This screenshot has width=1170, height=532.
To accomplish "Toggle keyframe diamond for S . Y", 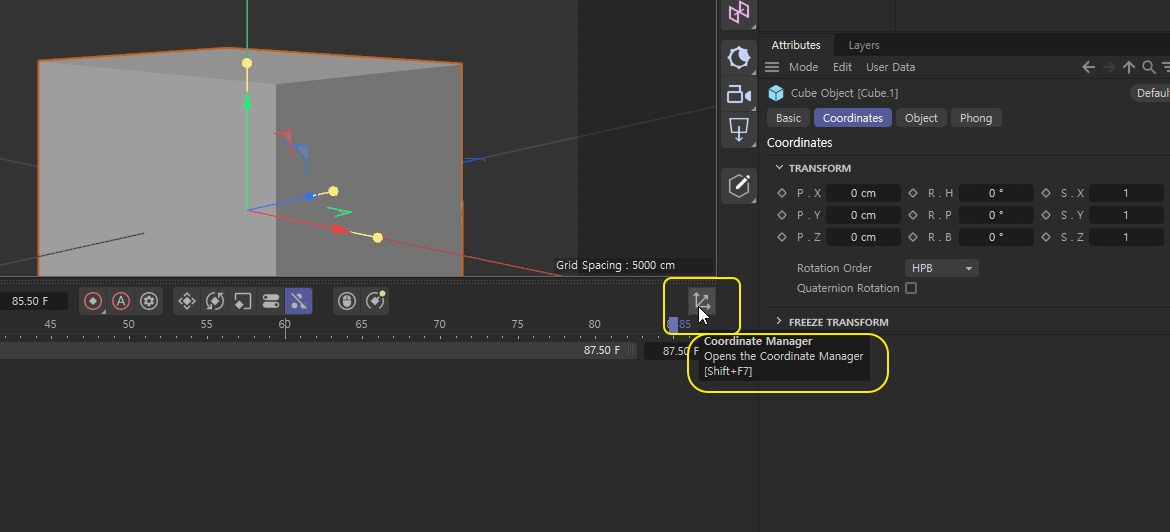I will pyautogui.click(x=1046, y=215).
